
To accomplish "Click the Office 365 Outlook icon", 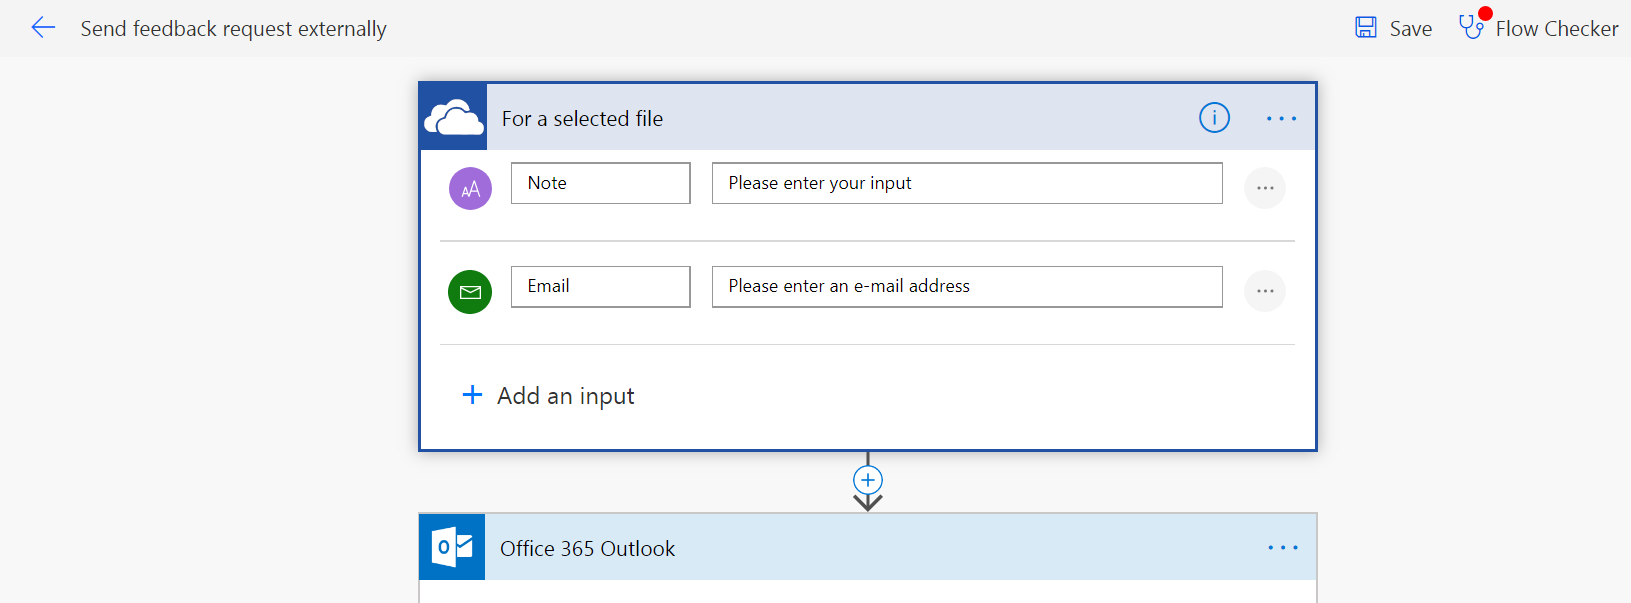I will (452, 548).
